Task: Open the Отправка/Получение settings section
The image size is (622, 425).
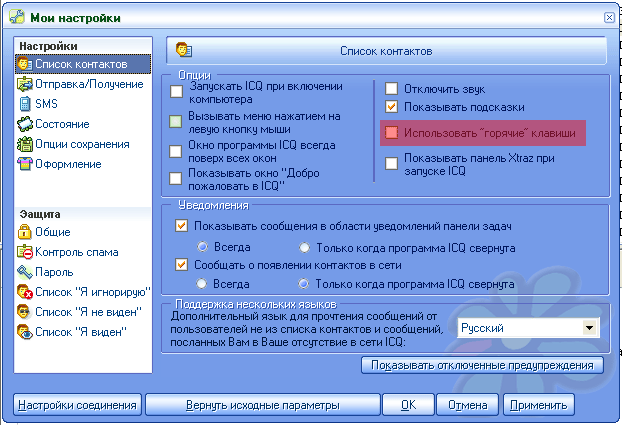Action: point(80,84)
